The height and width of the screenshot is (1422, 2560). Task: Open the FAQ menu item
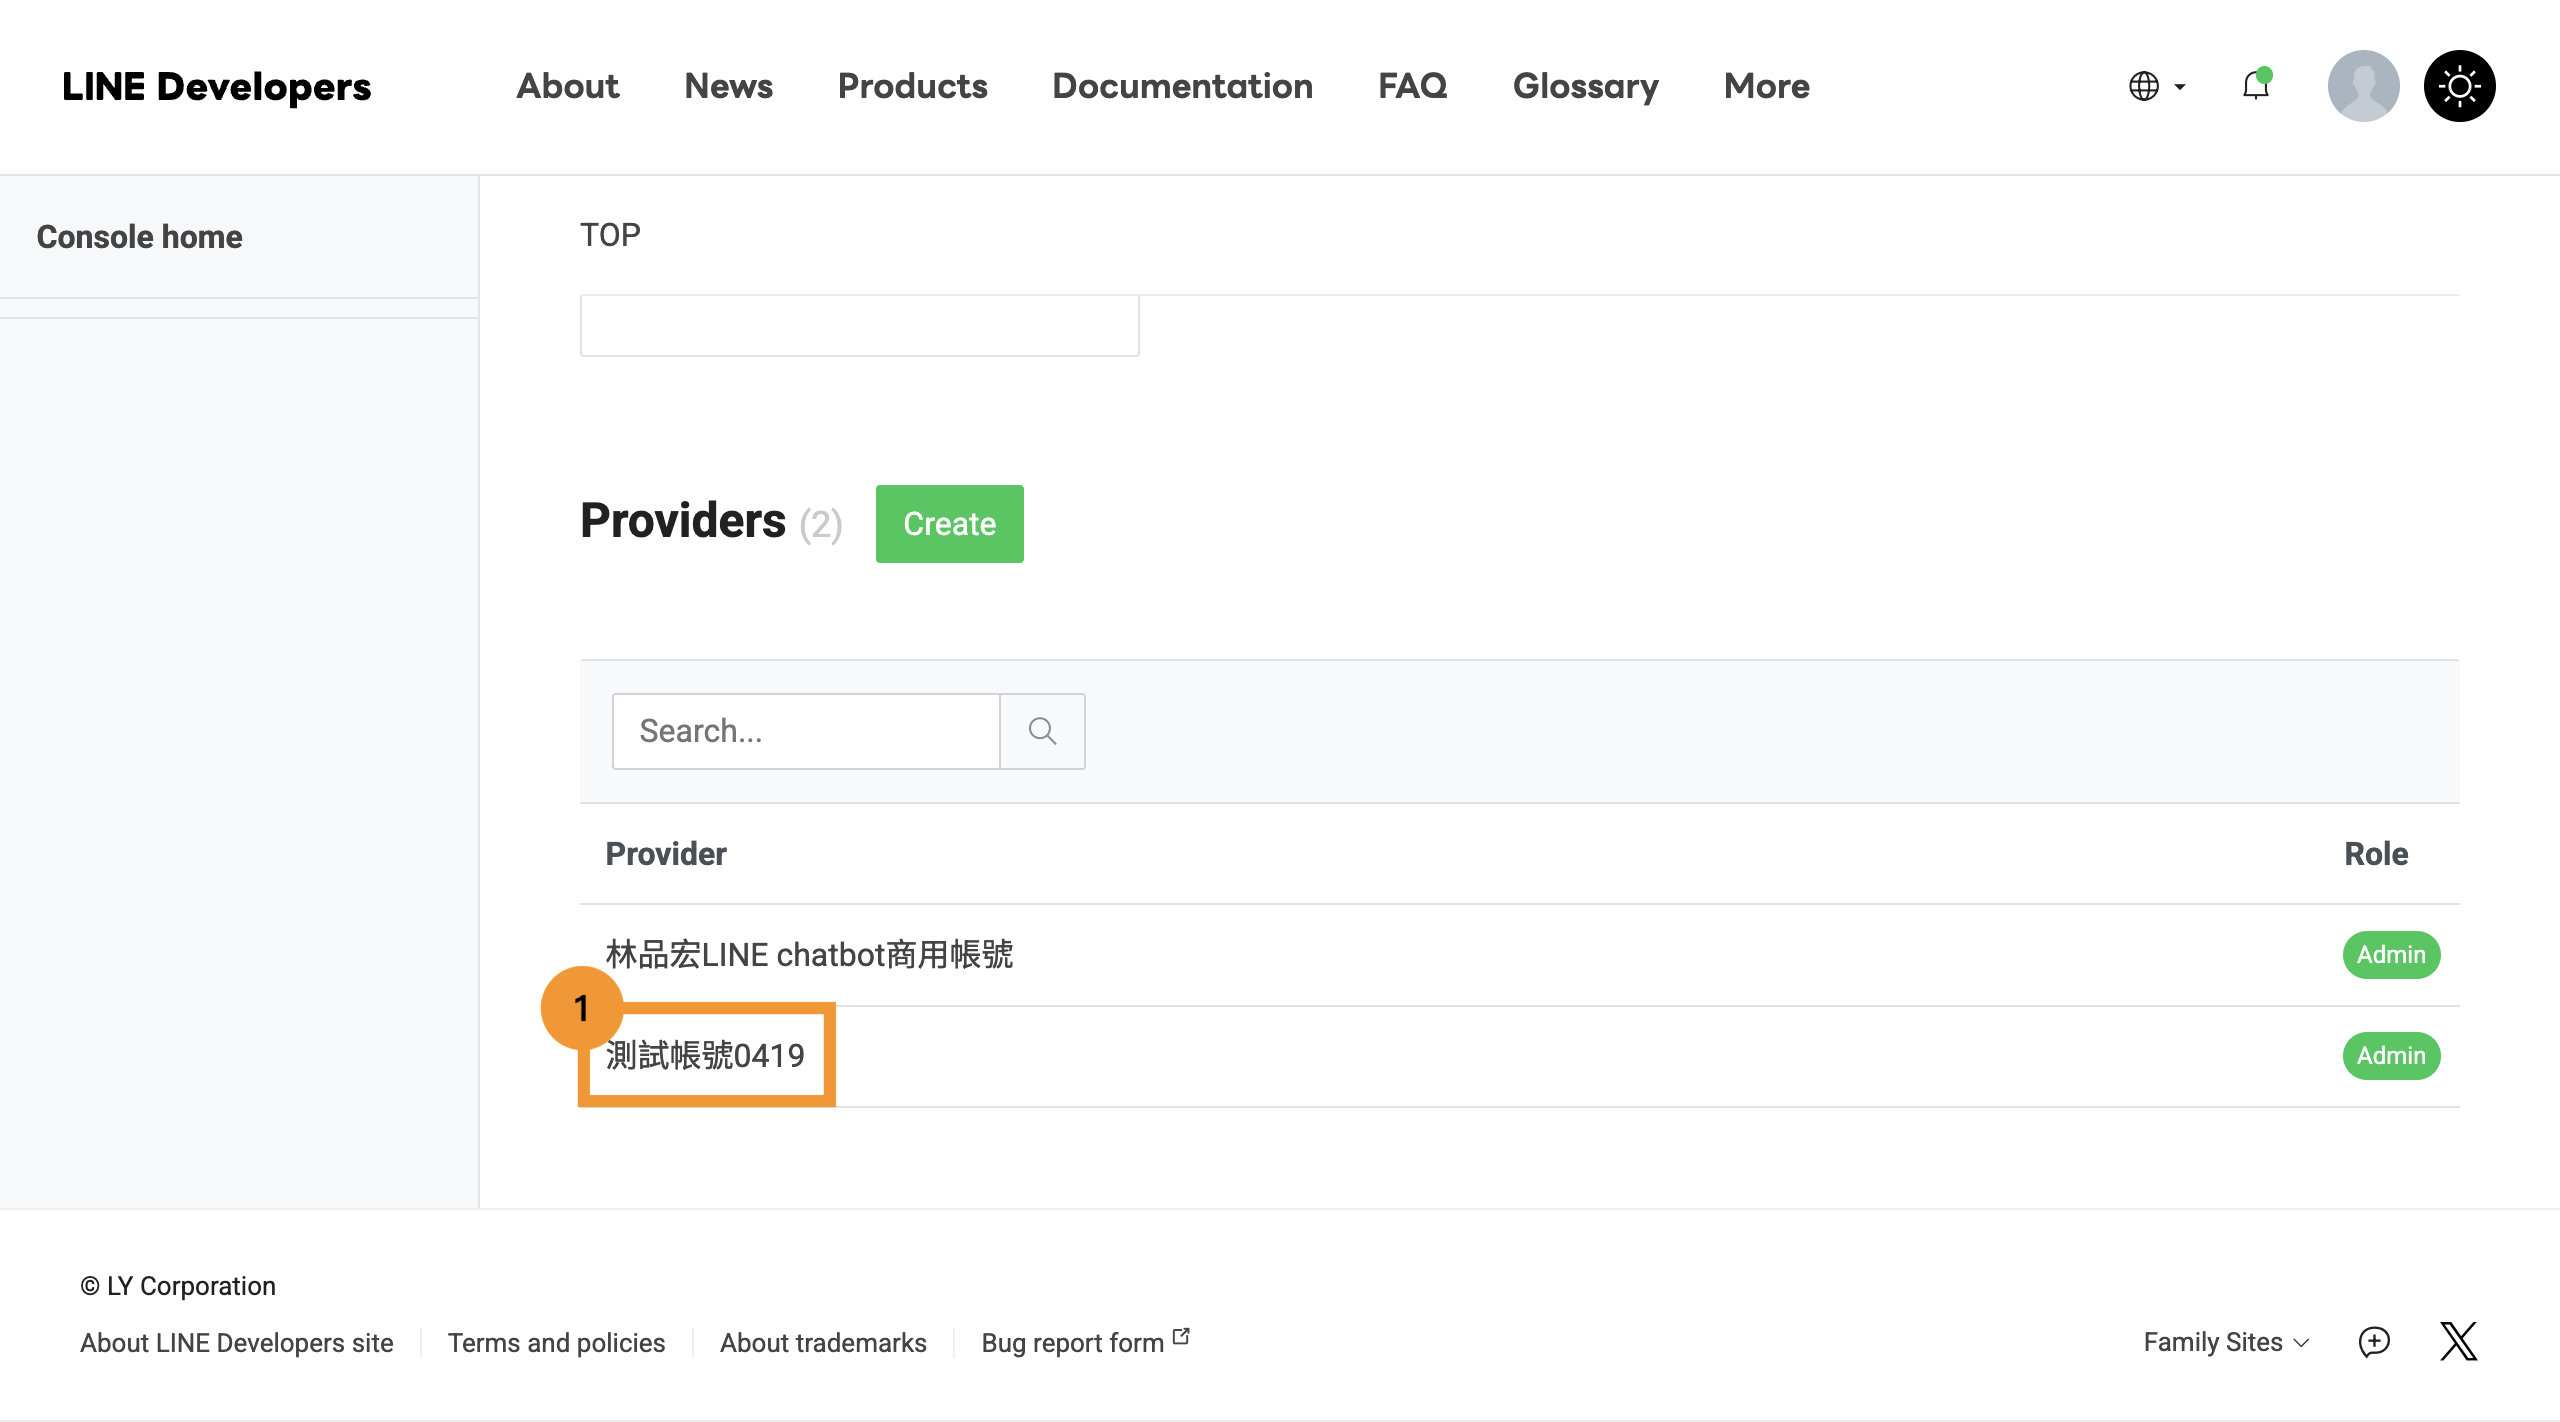click(x=1412, y=86)
